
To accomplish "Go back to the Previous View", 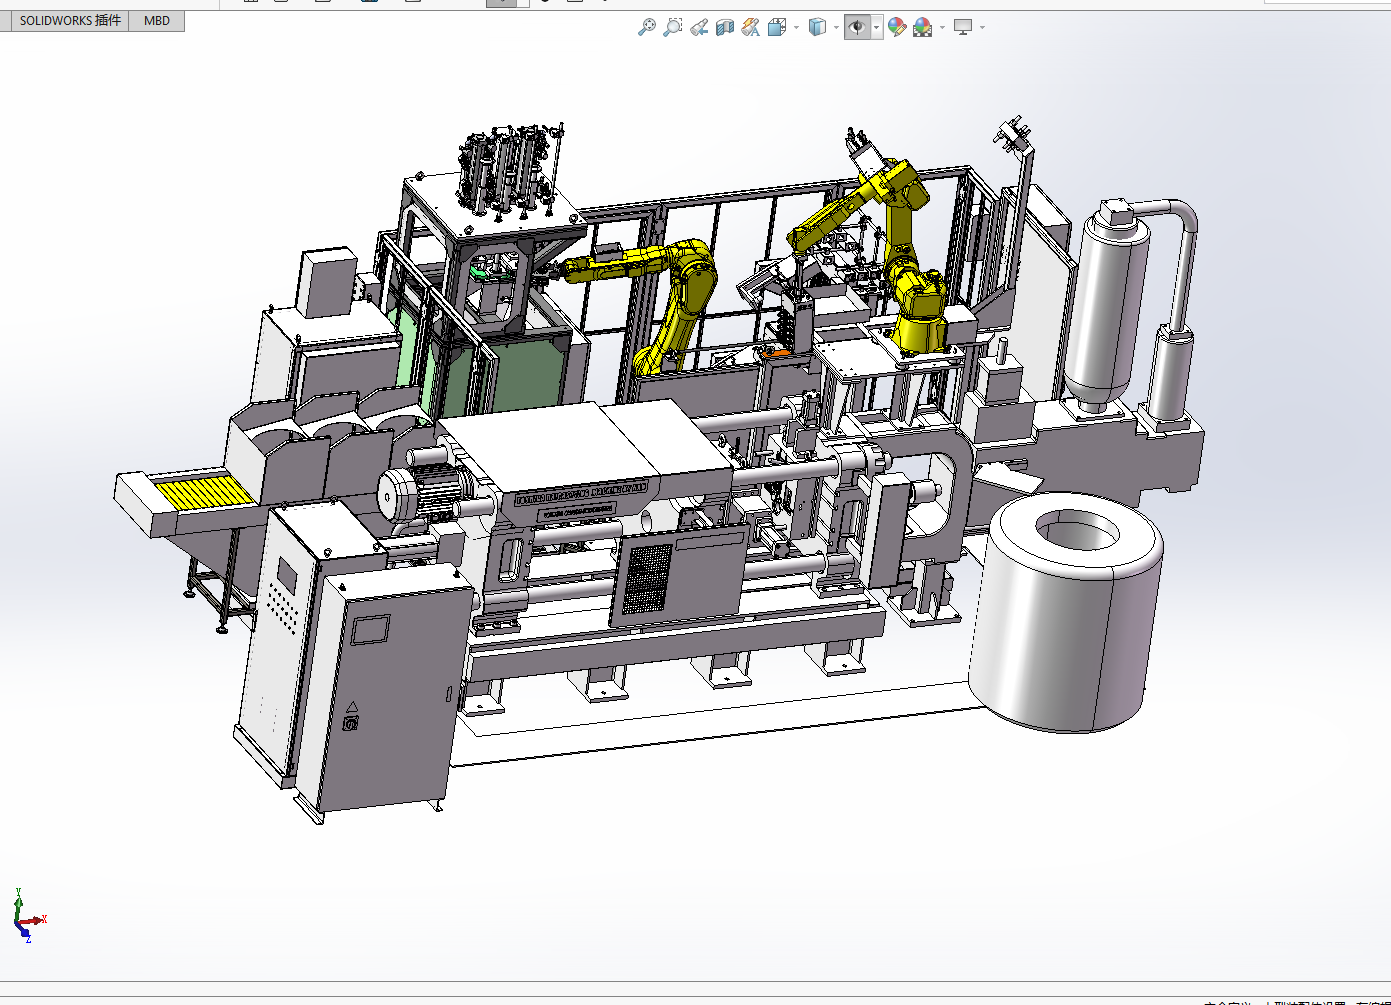I will pos(699,27).
